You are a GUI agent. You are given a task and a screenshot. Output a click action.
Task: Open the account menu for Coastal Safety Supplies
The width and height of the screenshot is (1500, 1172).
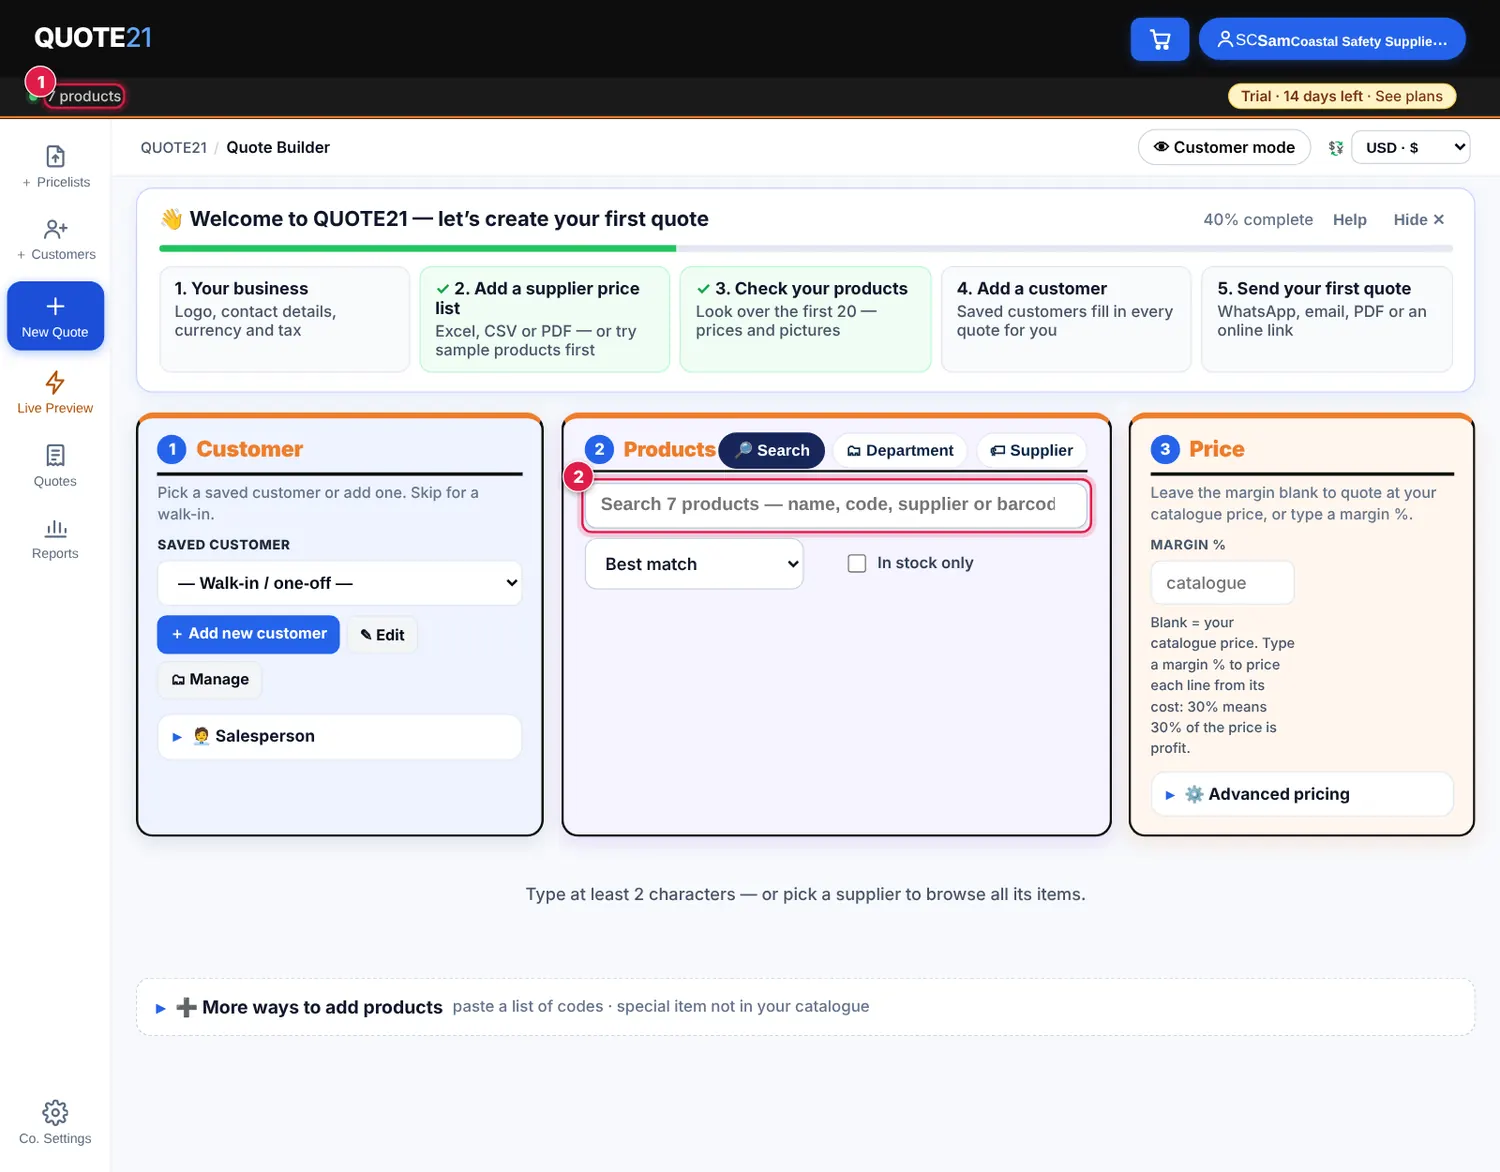[1332, 40]
